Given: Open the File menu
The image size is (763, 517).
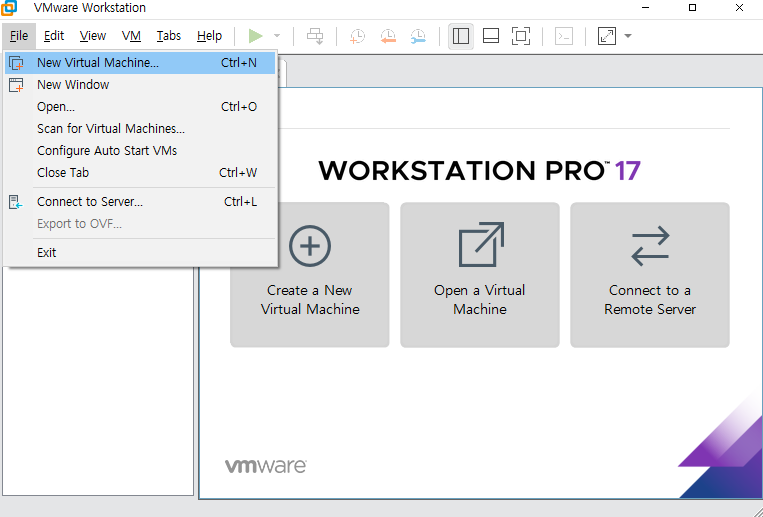Looking at the screenshot, I should pyautogui.click(x=19, y=36).
